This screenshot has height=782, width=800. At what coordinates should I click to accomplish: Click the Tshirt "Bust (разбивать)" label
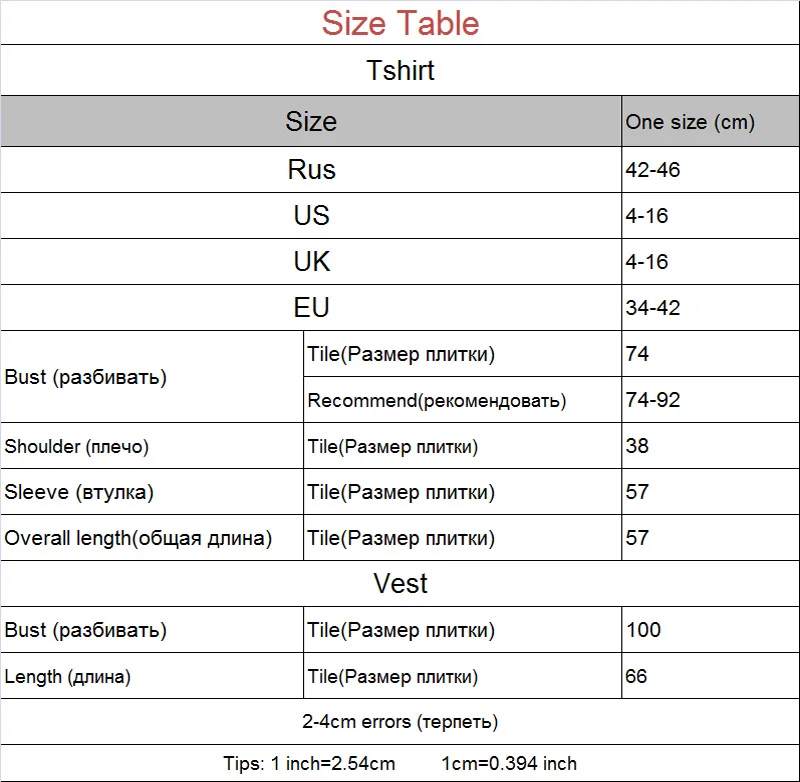[86, 378]
